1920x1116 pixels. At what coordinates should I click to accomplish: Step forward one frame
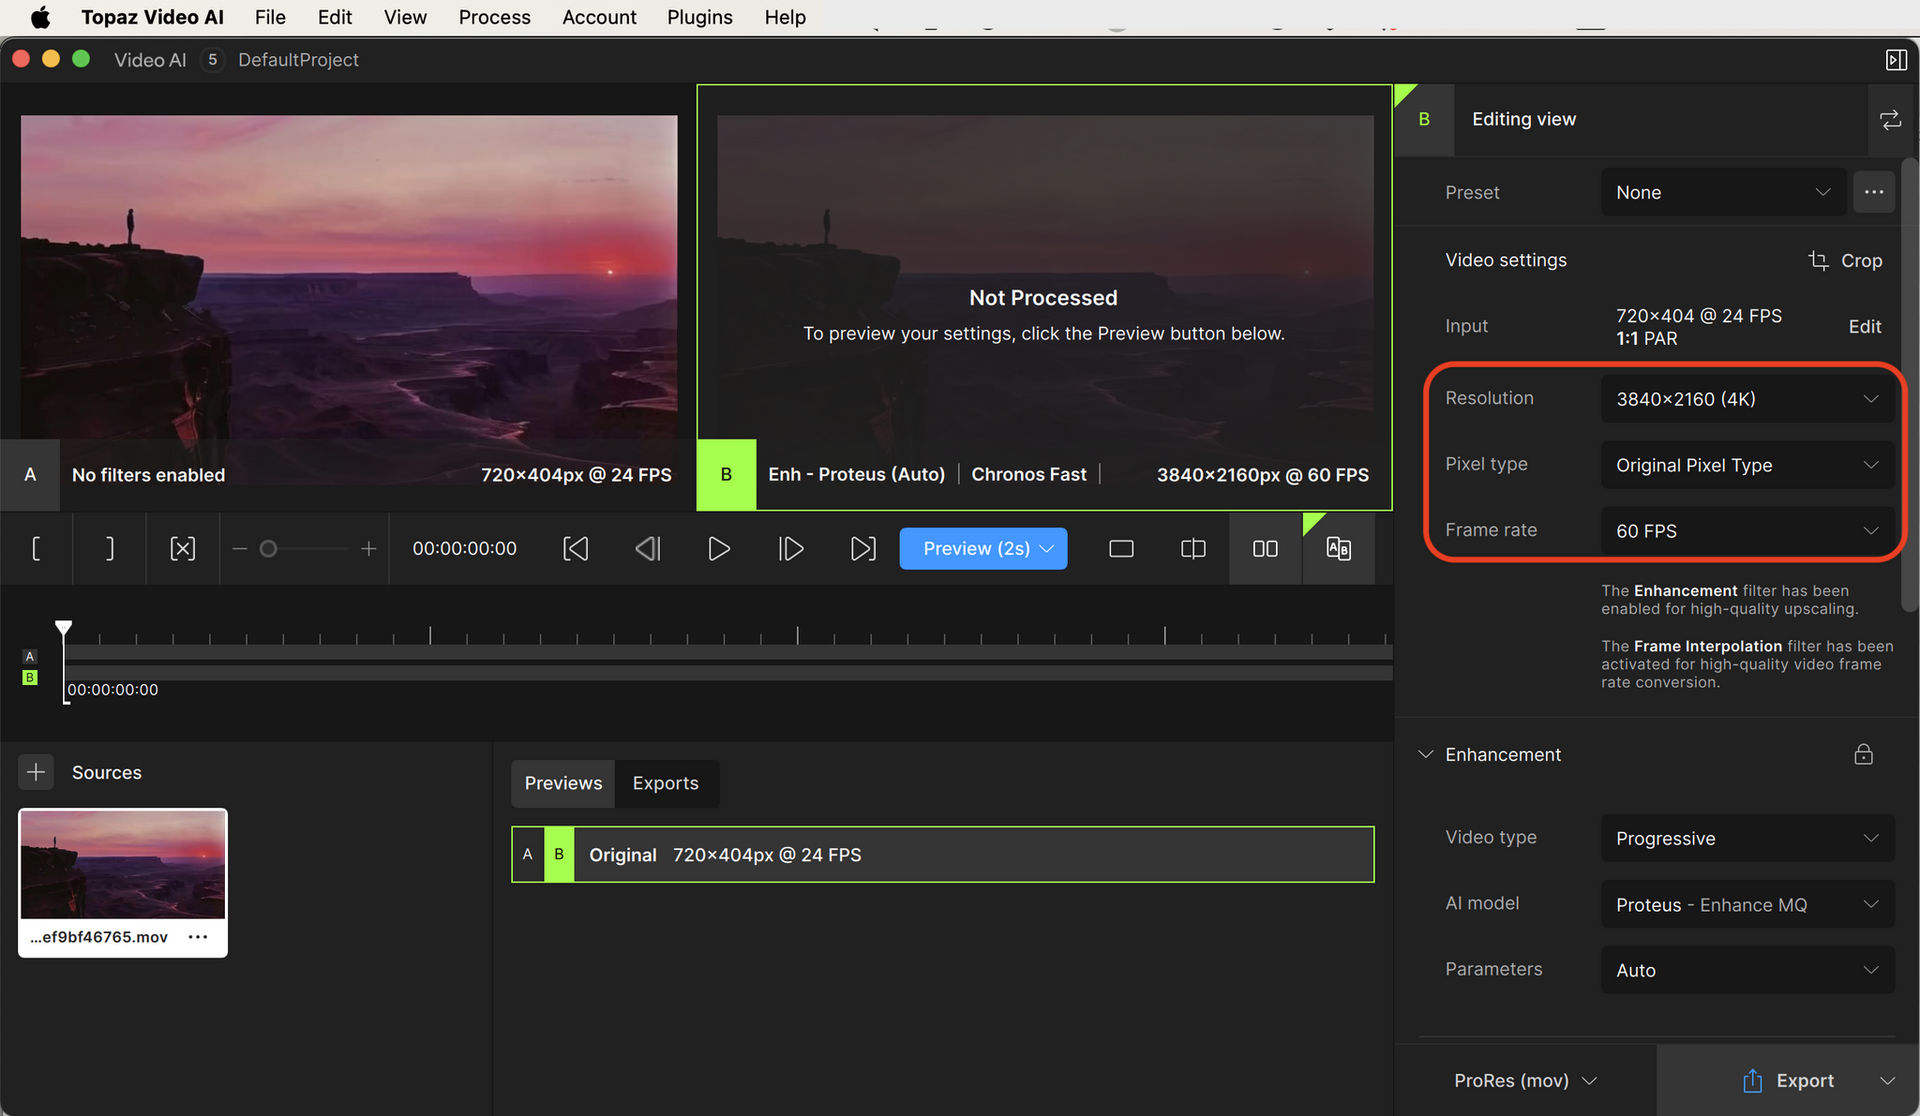791,548
